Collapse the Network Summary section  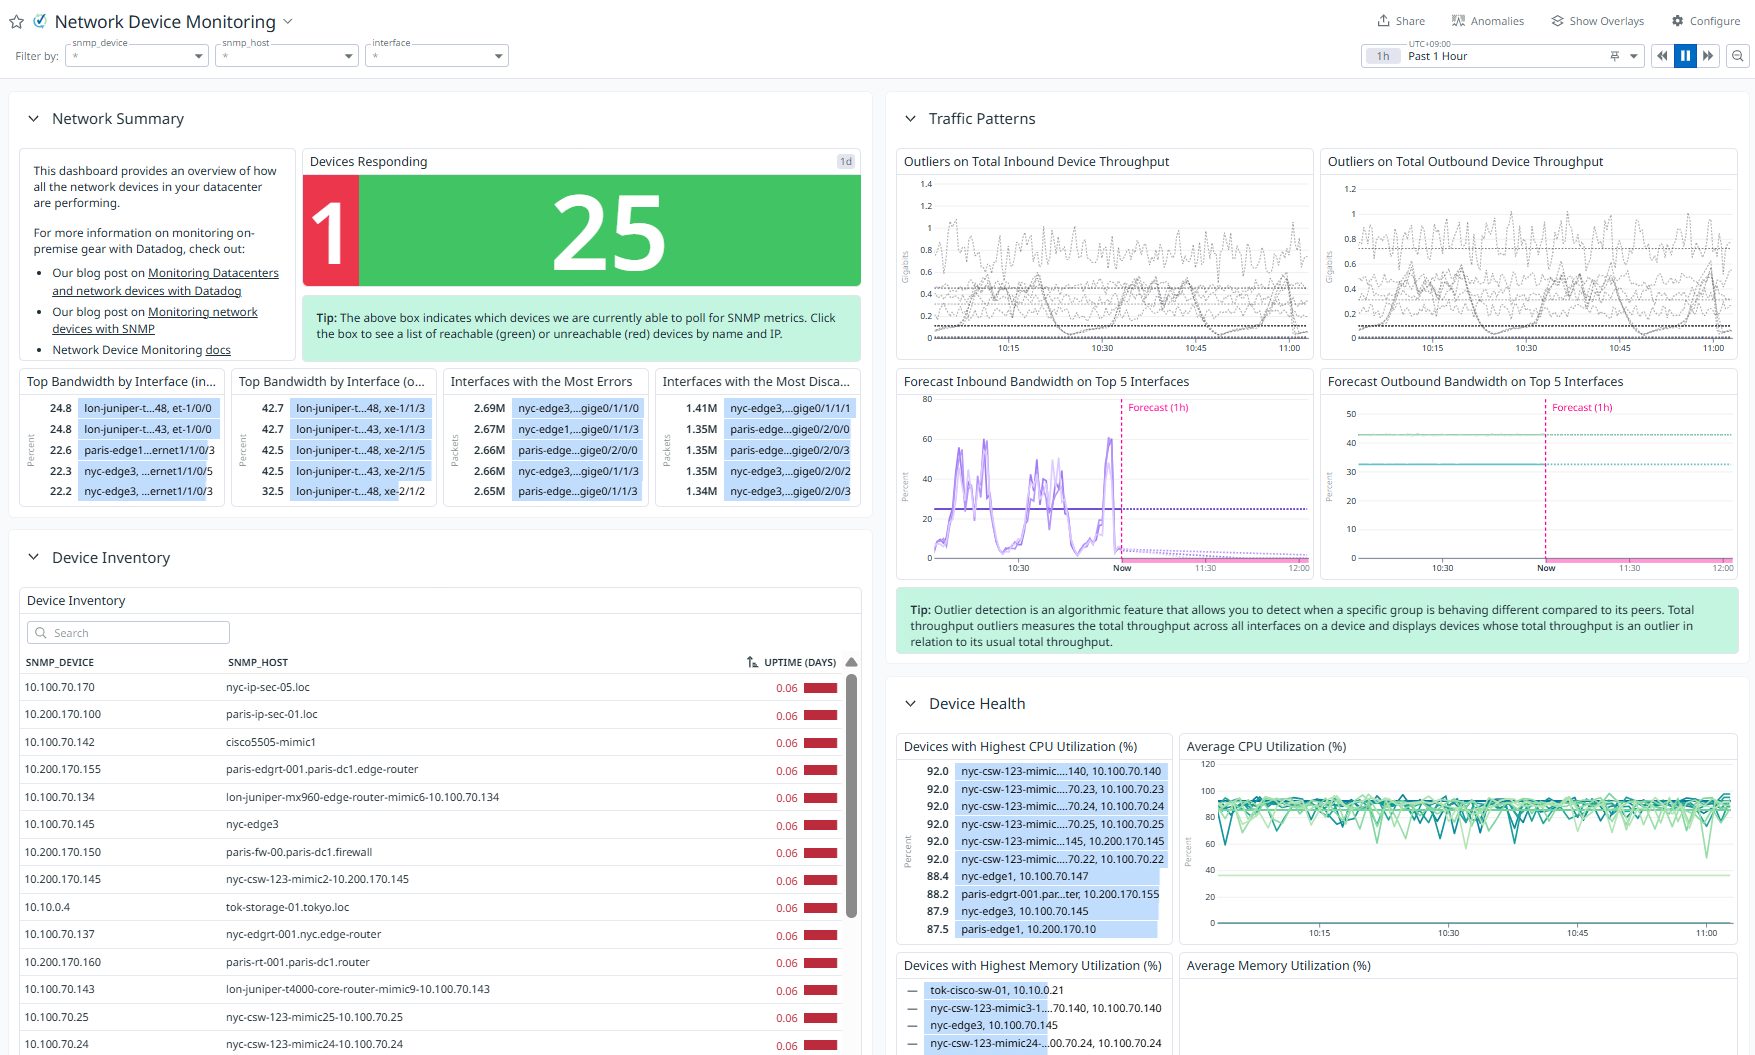33,119
